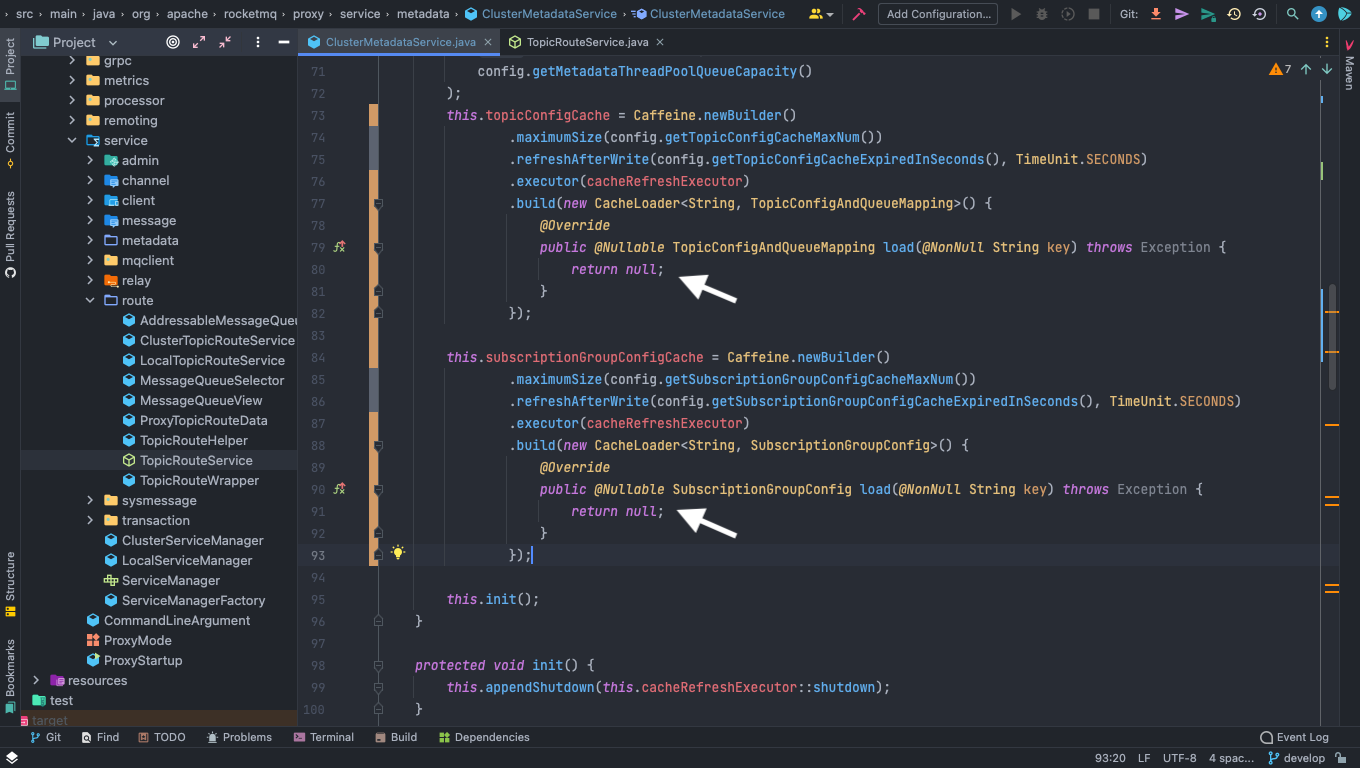
Task: Click the Add Configuration button
Action: pyautogui.click(x=937, y=14)
